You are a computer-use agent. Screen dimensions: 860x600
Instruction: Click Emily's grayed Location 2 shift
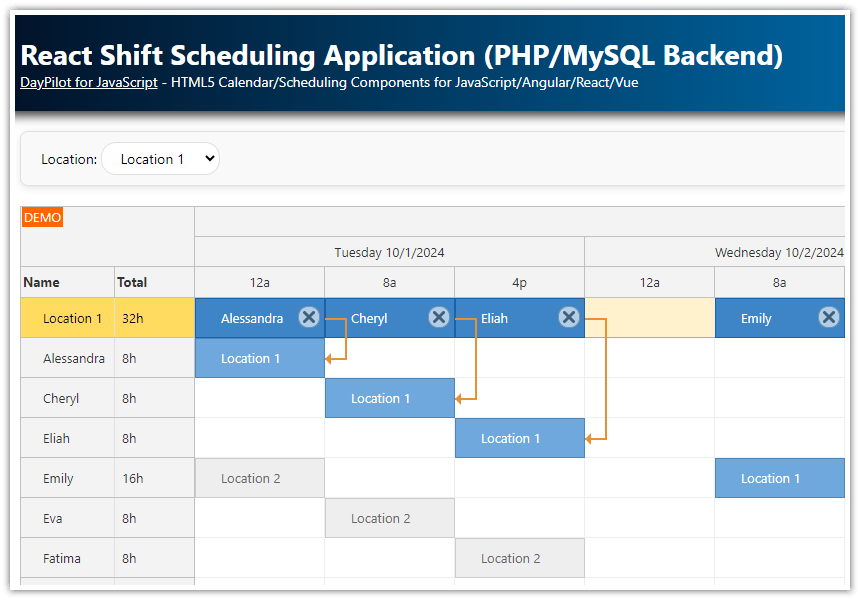259,477
